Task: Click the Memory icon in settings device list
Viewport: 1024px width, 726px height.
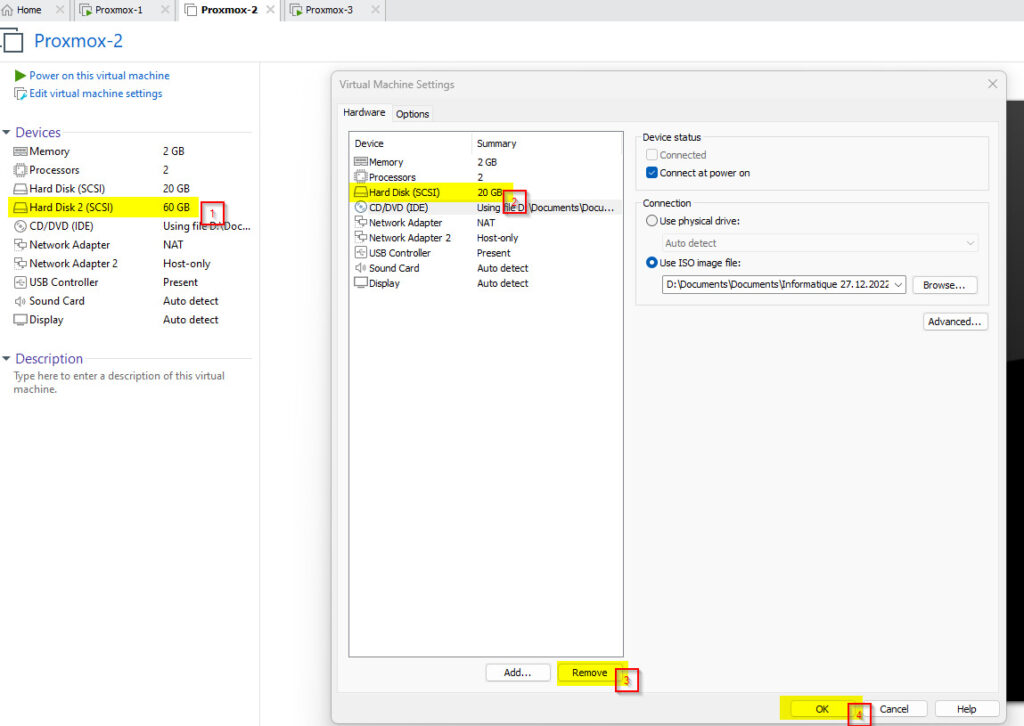Action: coord(360,162)
